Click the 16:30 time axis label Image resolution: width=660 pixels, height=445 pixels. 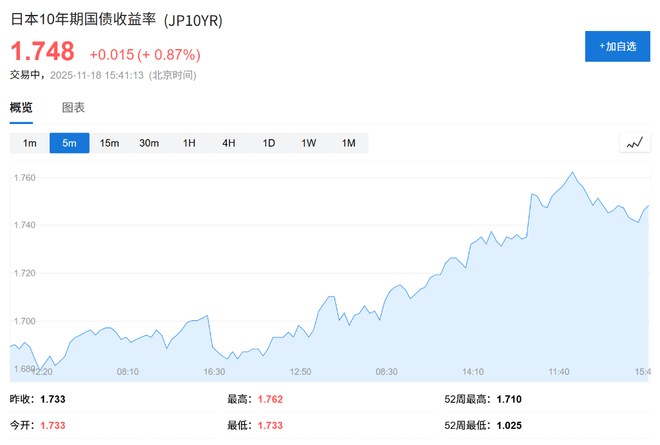[x=214, y=371]
